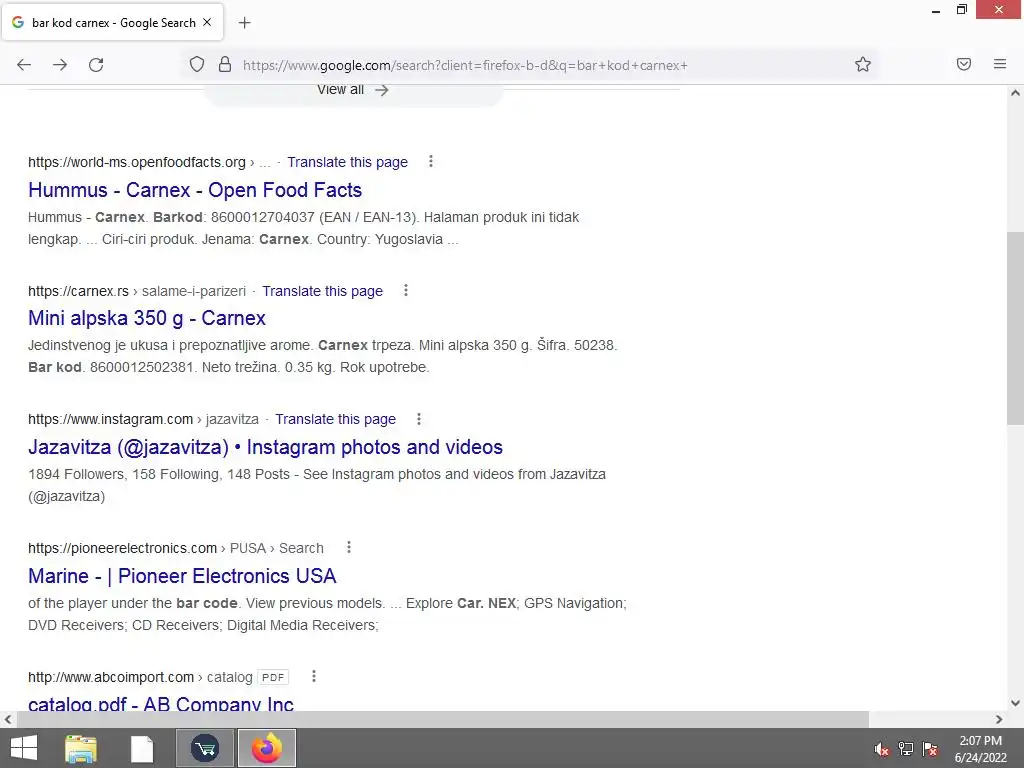Image resolution: width=1024 pixels, height=768 pixels.
Task: Click the network tray icon
Action: tap(906, 749)
